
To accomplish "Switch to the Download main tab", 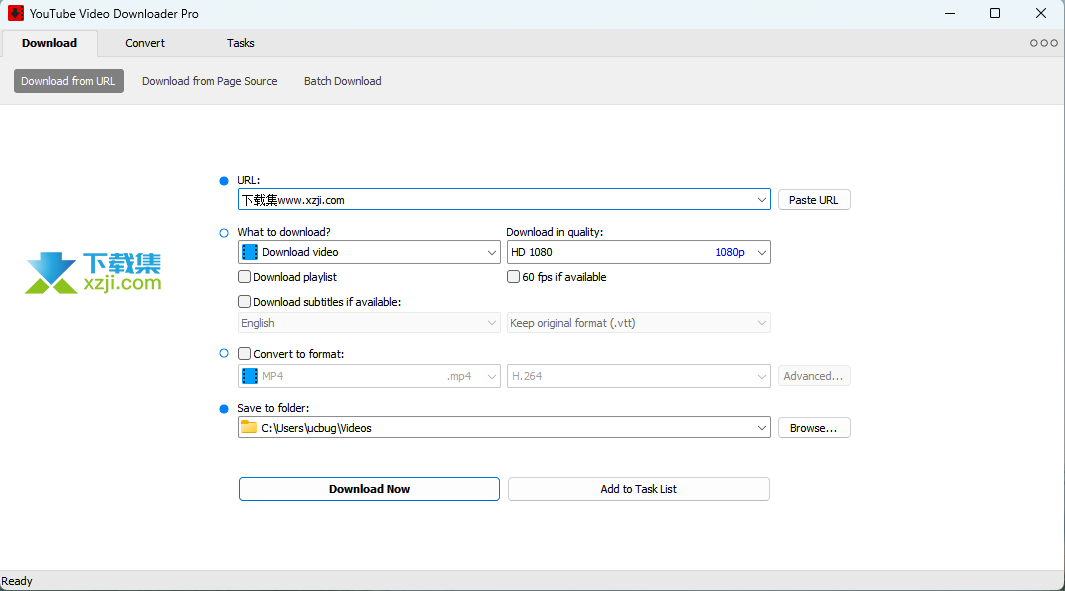I will pos(50,43).
